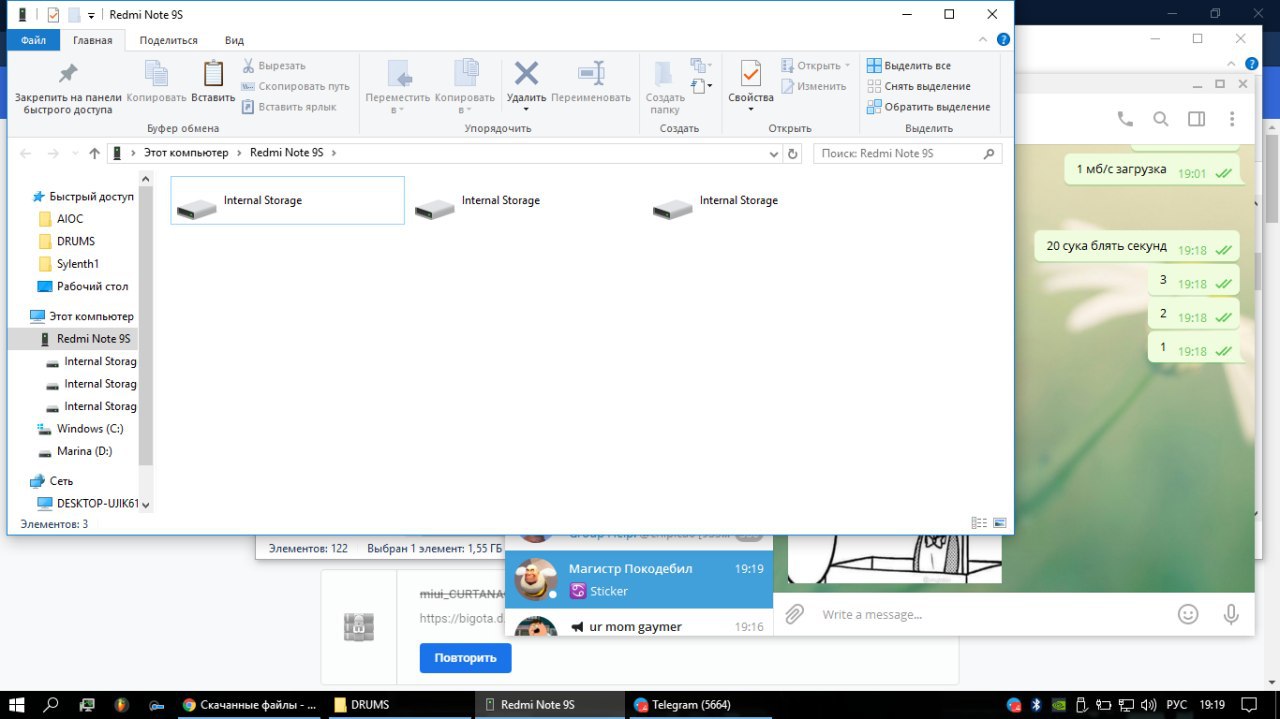The width and height of the screenshot is (1280, 719).
Task: Open Telegram emoji smiley picker
Action: [x=1188, y=614]
